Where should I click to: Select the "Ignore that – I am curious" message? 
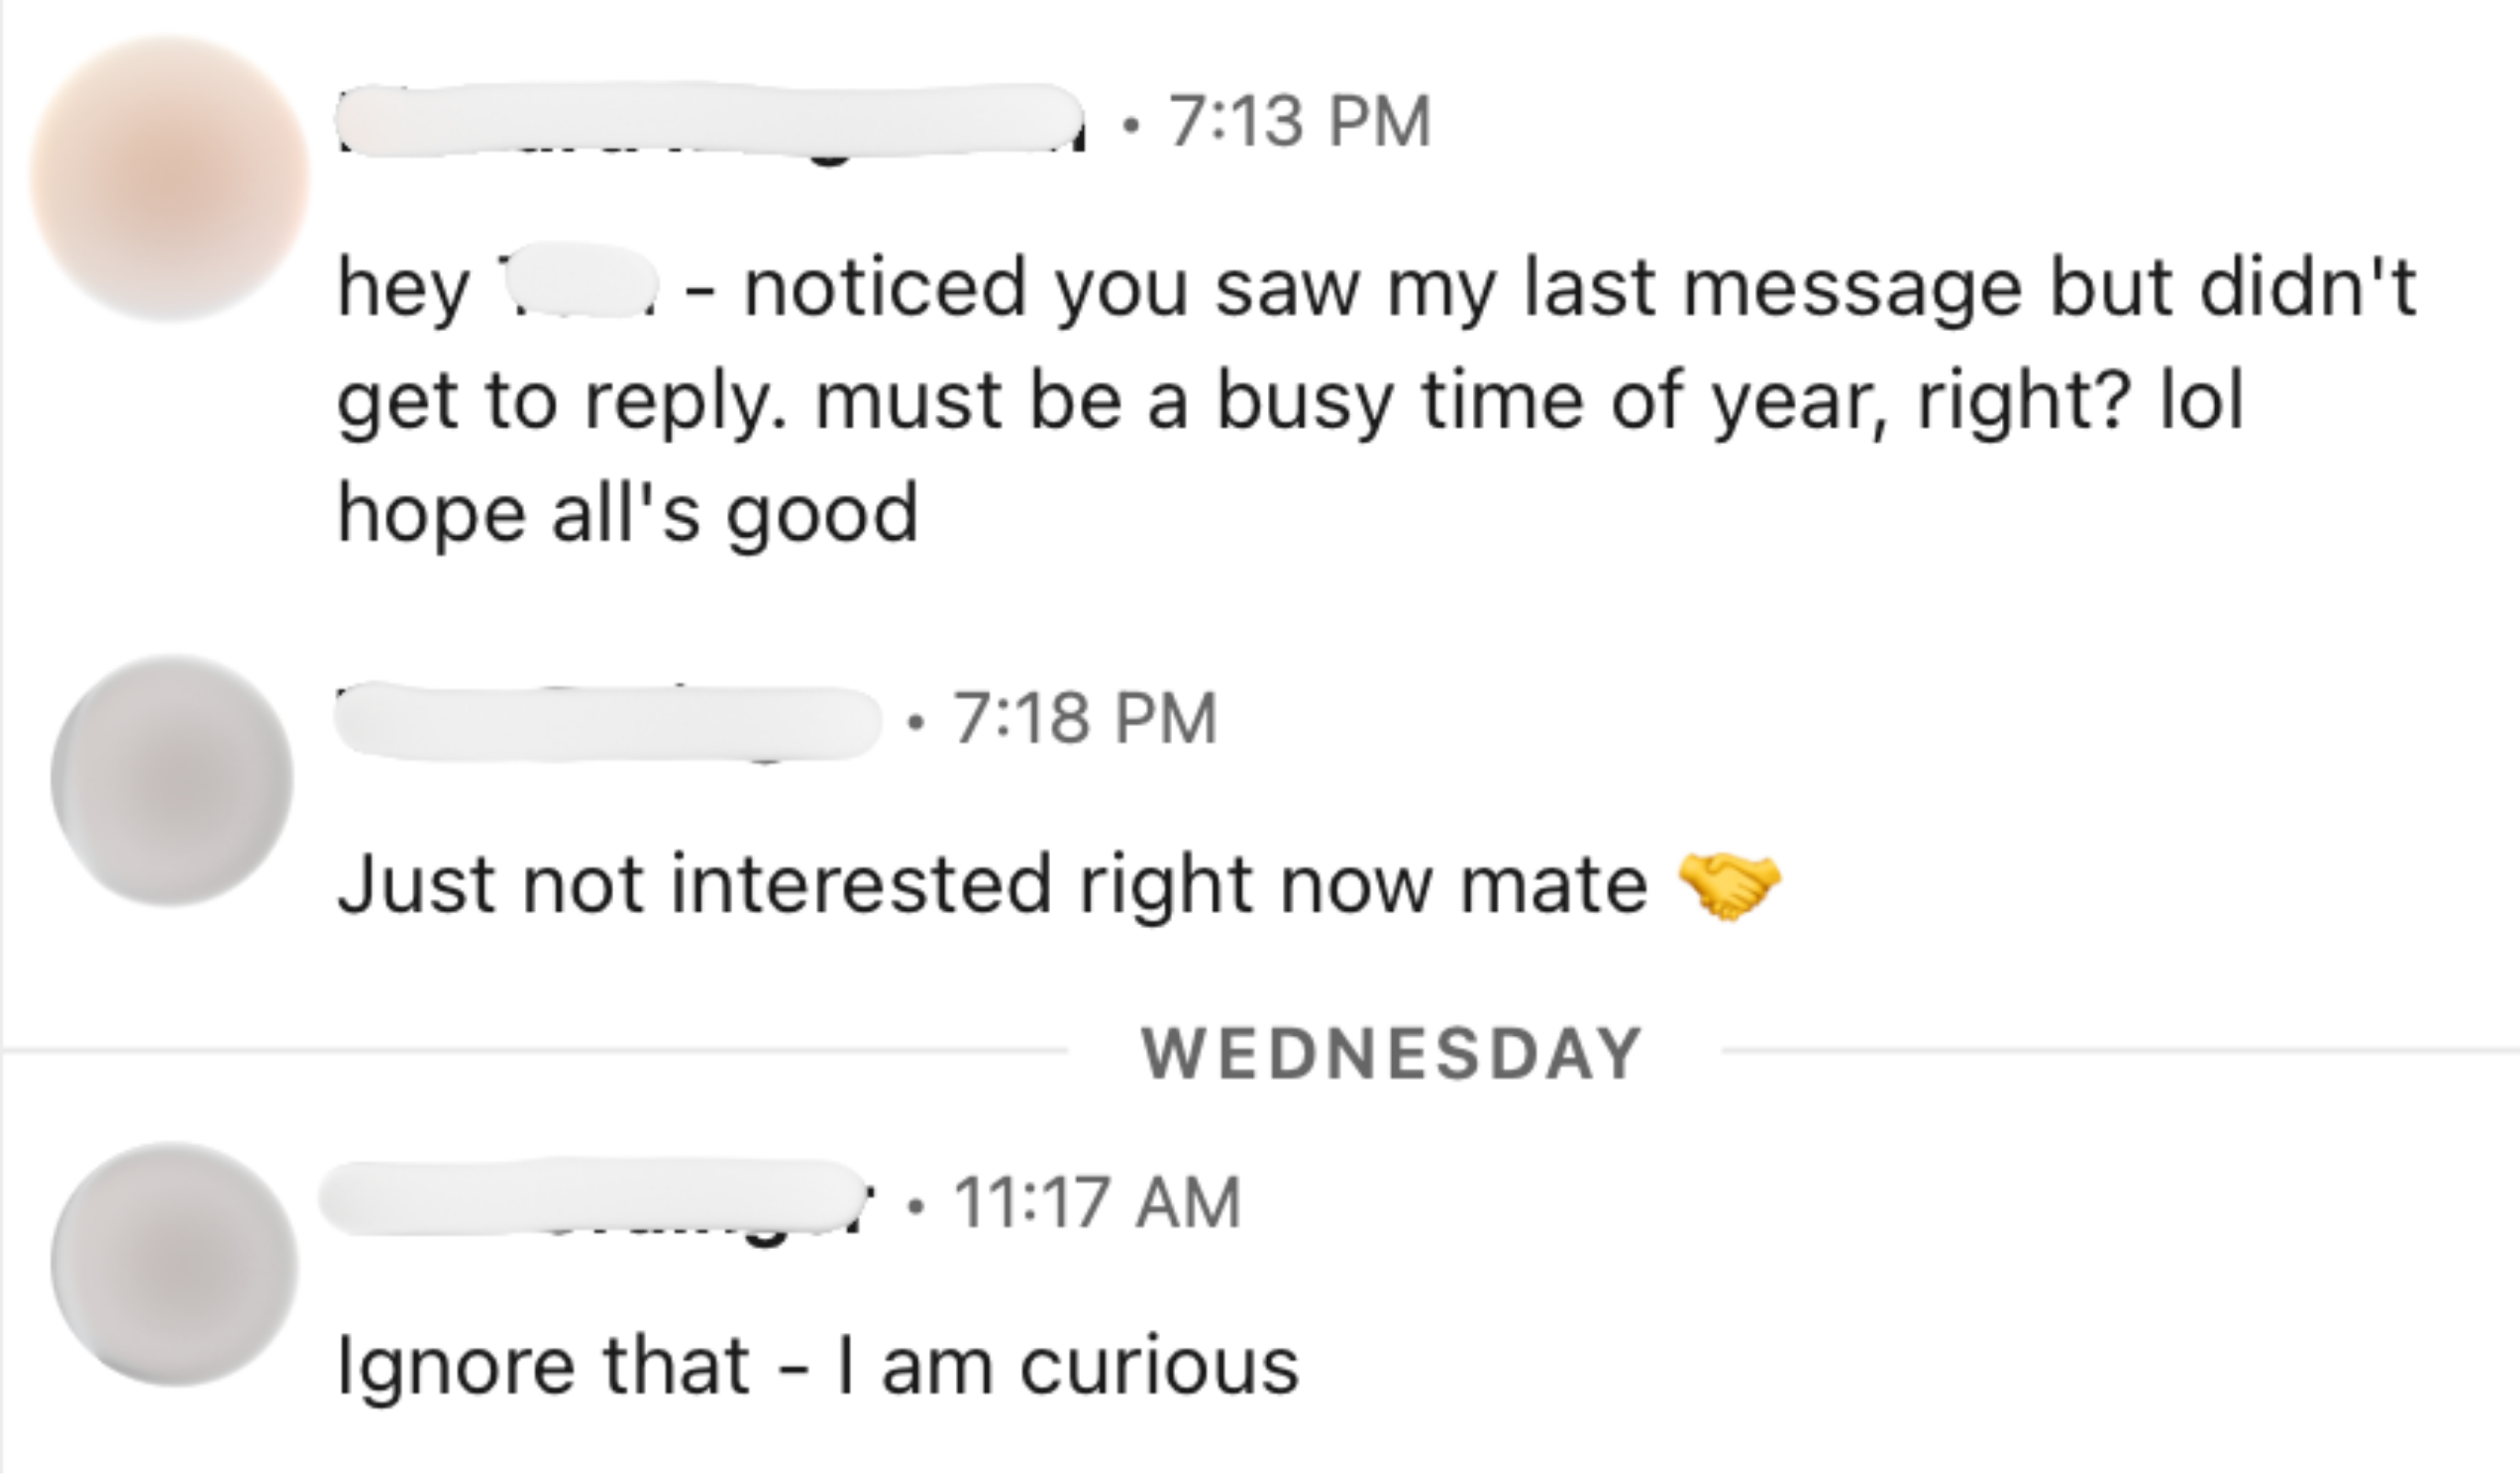[x=818, y=1366]
